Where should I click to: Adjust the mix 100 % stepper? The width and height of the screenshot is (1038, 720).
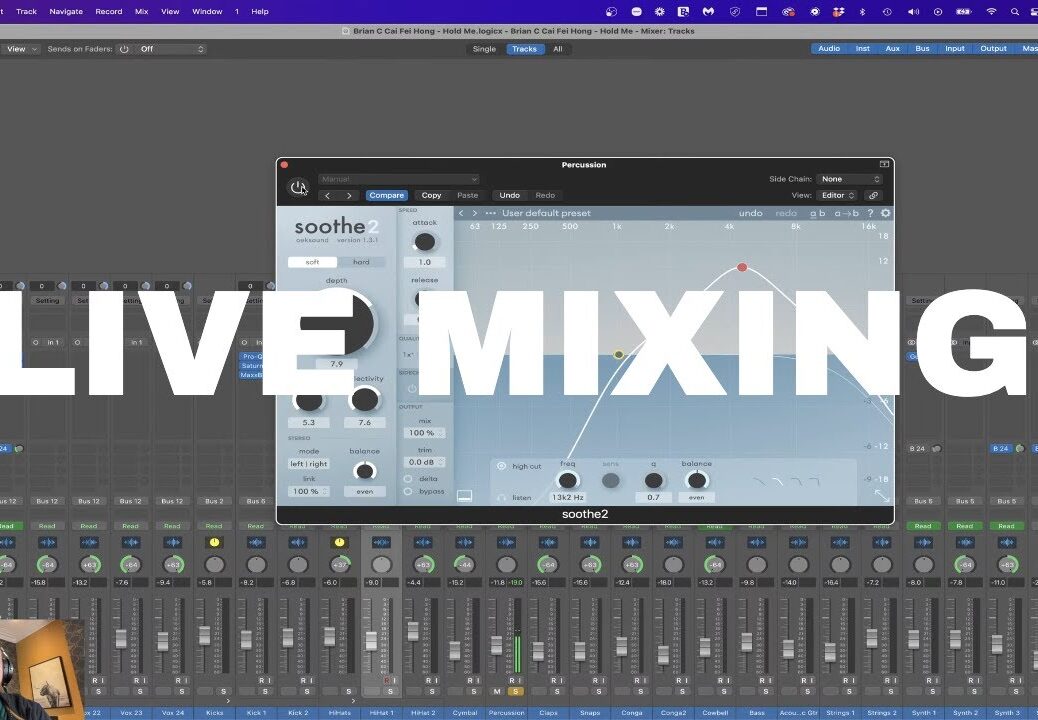424,433
